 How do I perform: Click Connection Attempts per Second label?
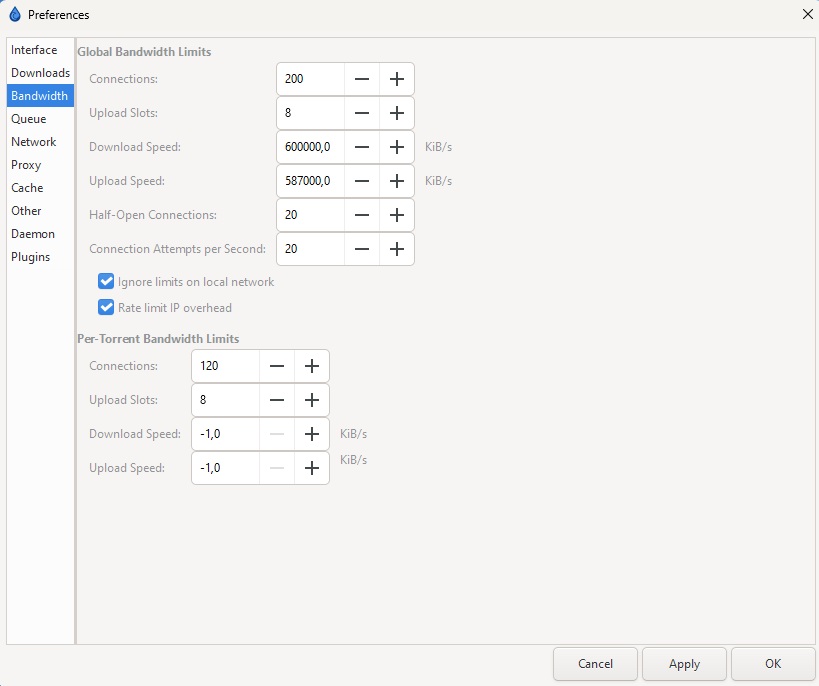(178, 249)
